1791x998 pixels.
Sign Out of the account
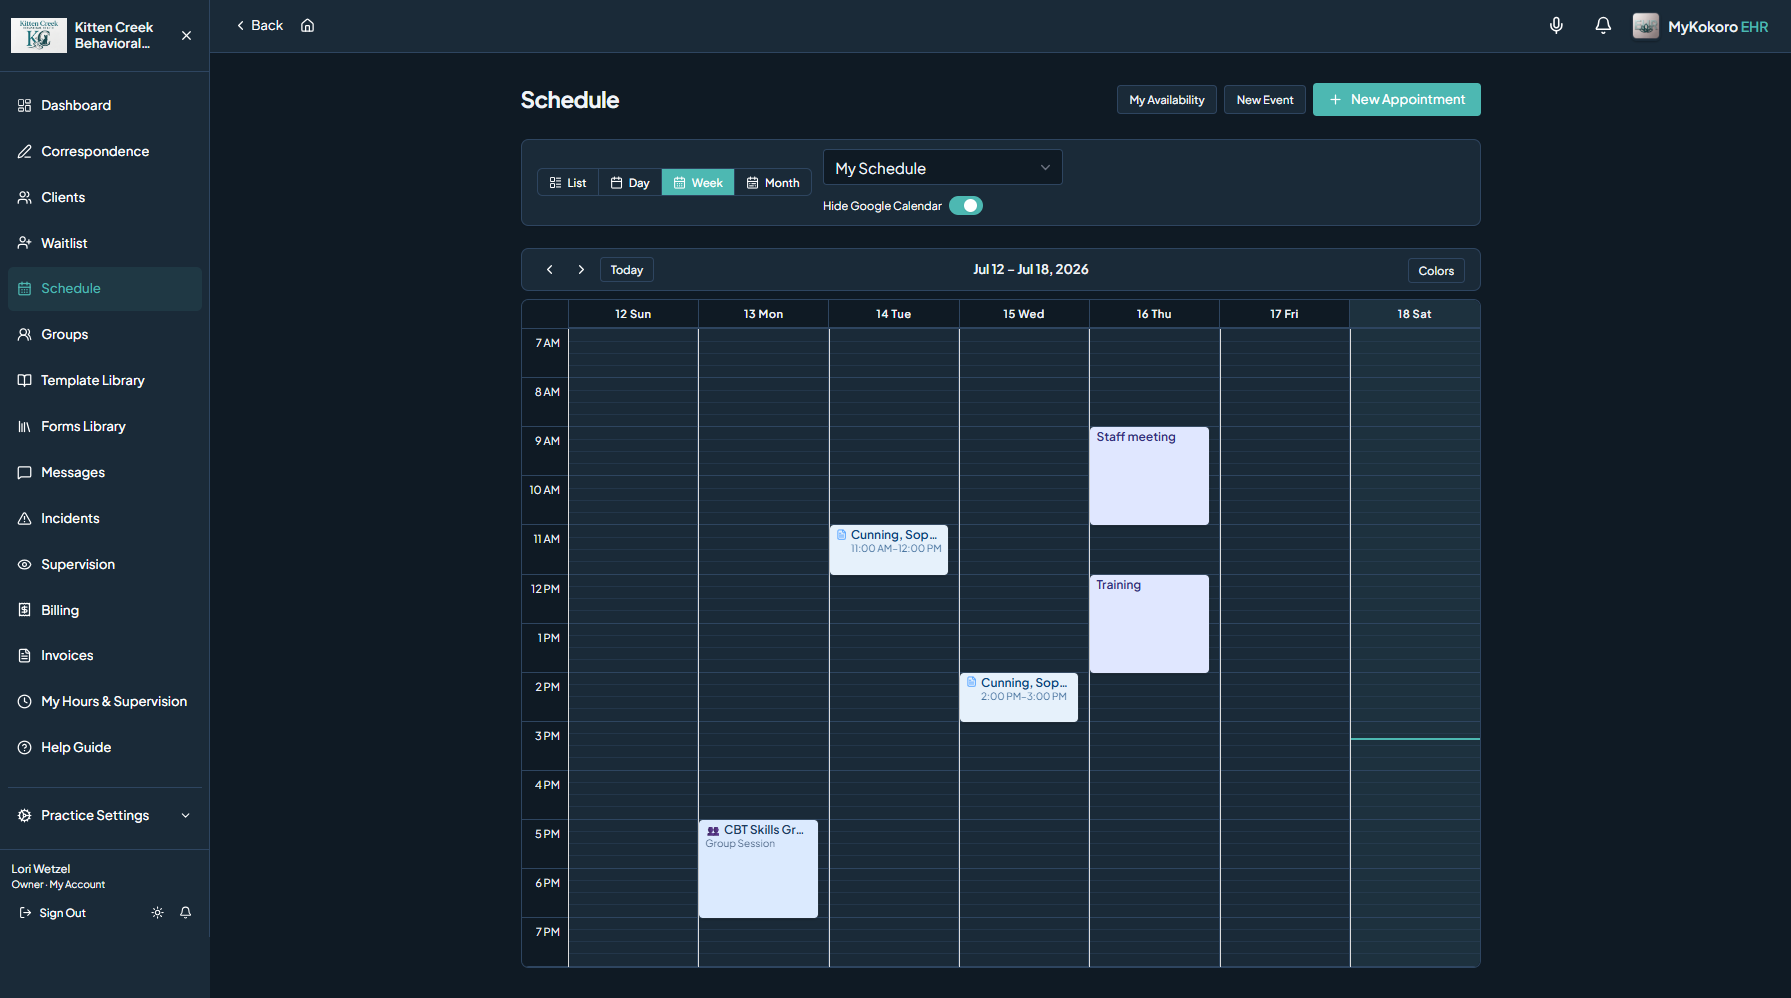click(53, 913)
